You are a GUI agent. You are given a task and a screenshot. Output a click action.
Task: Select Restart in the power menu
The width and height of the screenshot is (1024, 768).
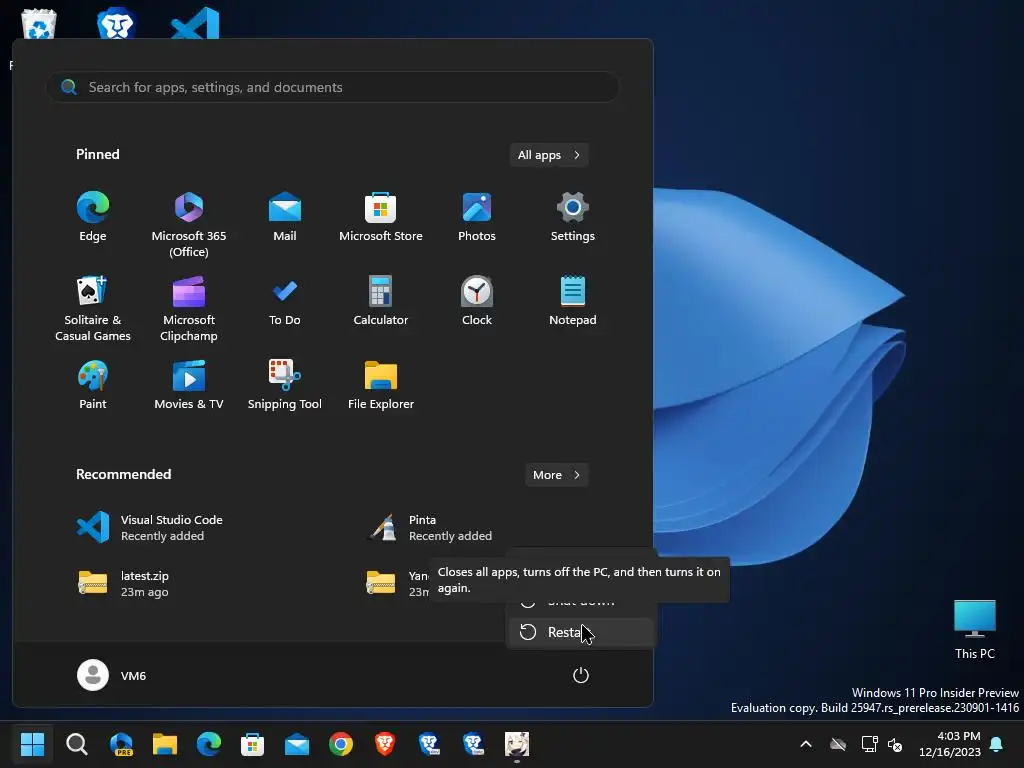pyautogui.click(x=581, y=632)
